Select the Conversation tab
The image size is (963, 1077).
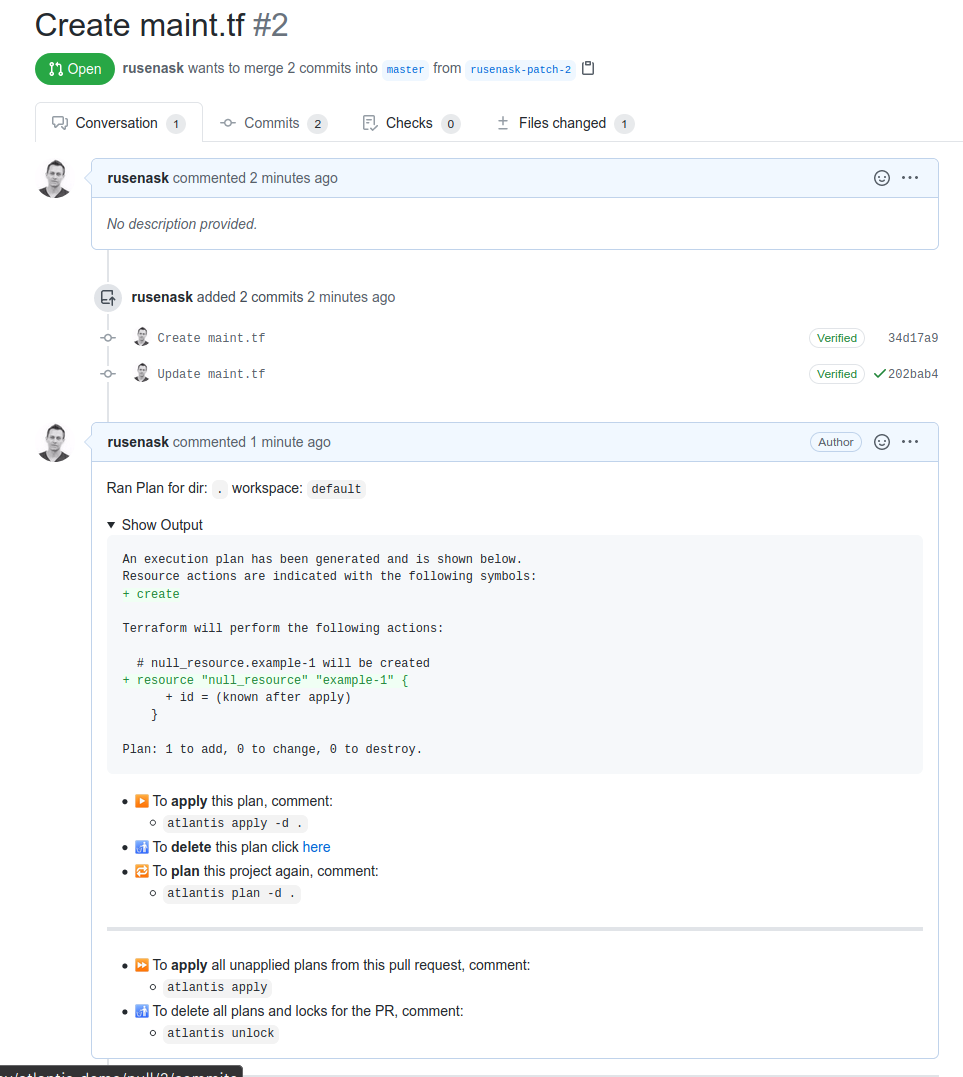[117, 123]
